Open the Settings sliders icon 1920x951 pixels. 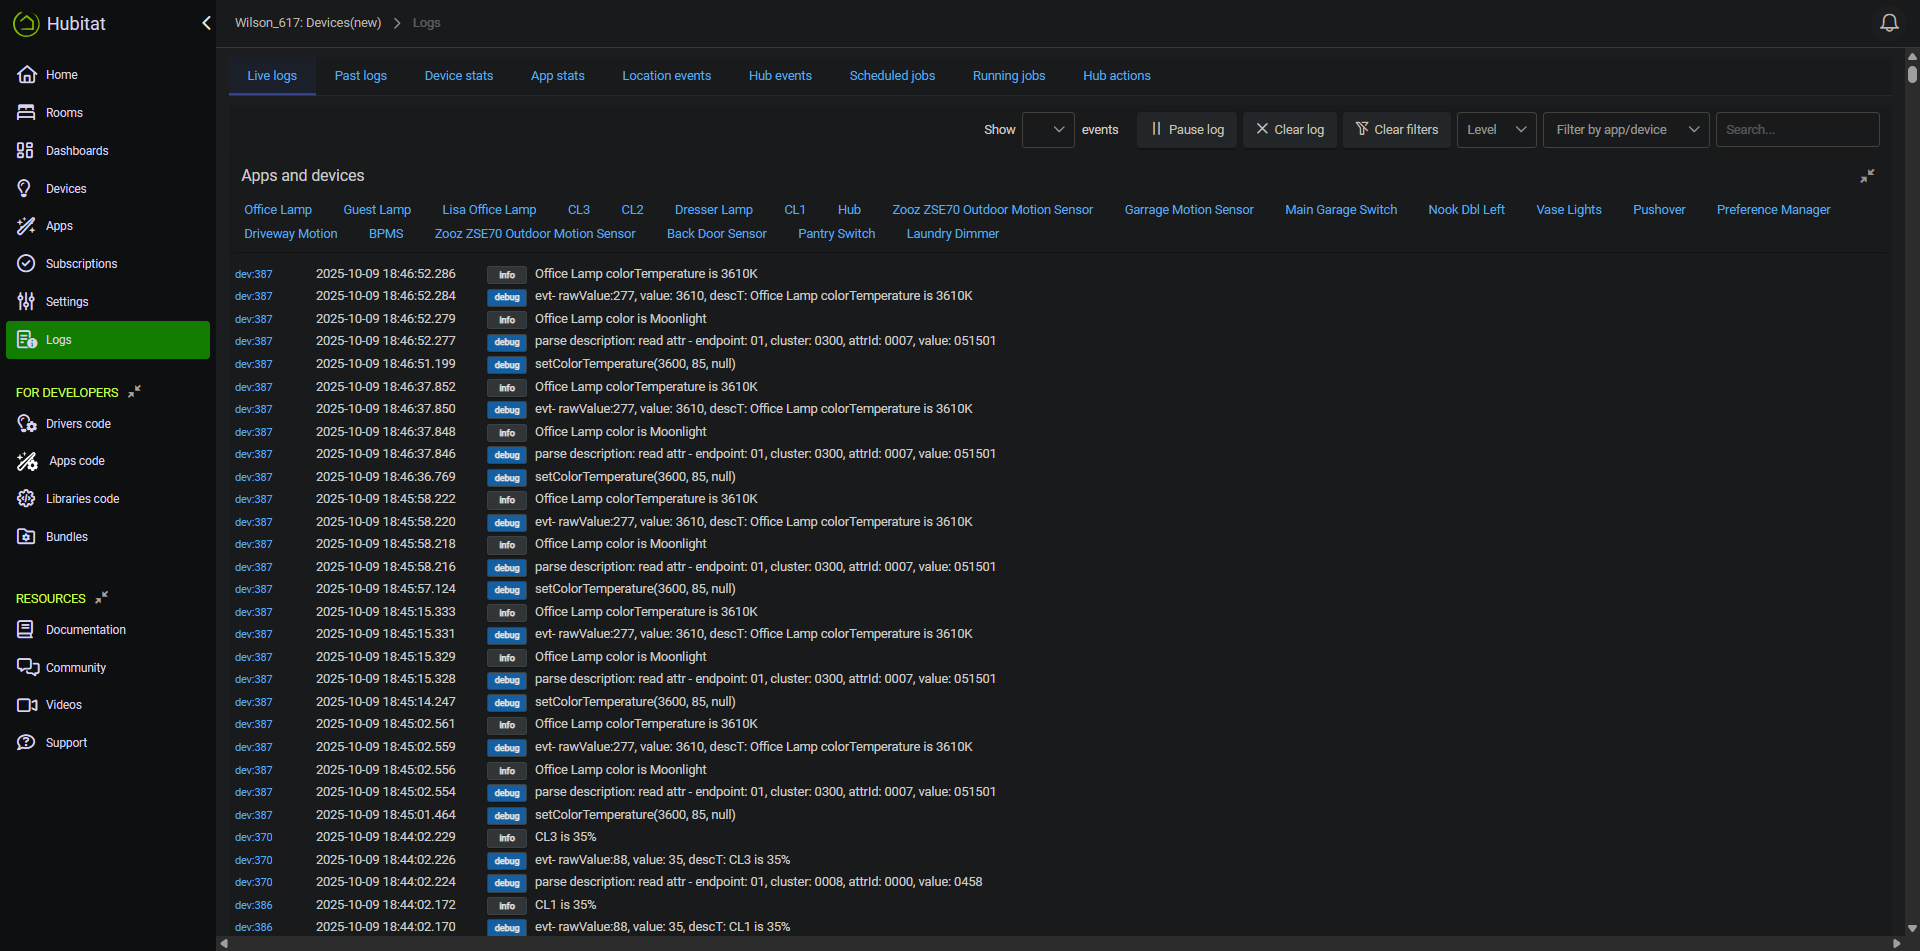[x=26, y=302]
